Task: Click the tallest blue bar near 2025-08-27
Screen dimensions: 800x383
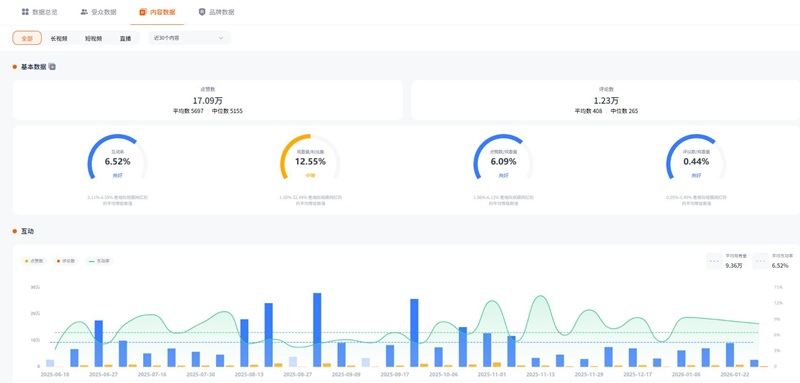Action: tap(317, 329)
